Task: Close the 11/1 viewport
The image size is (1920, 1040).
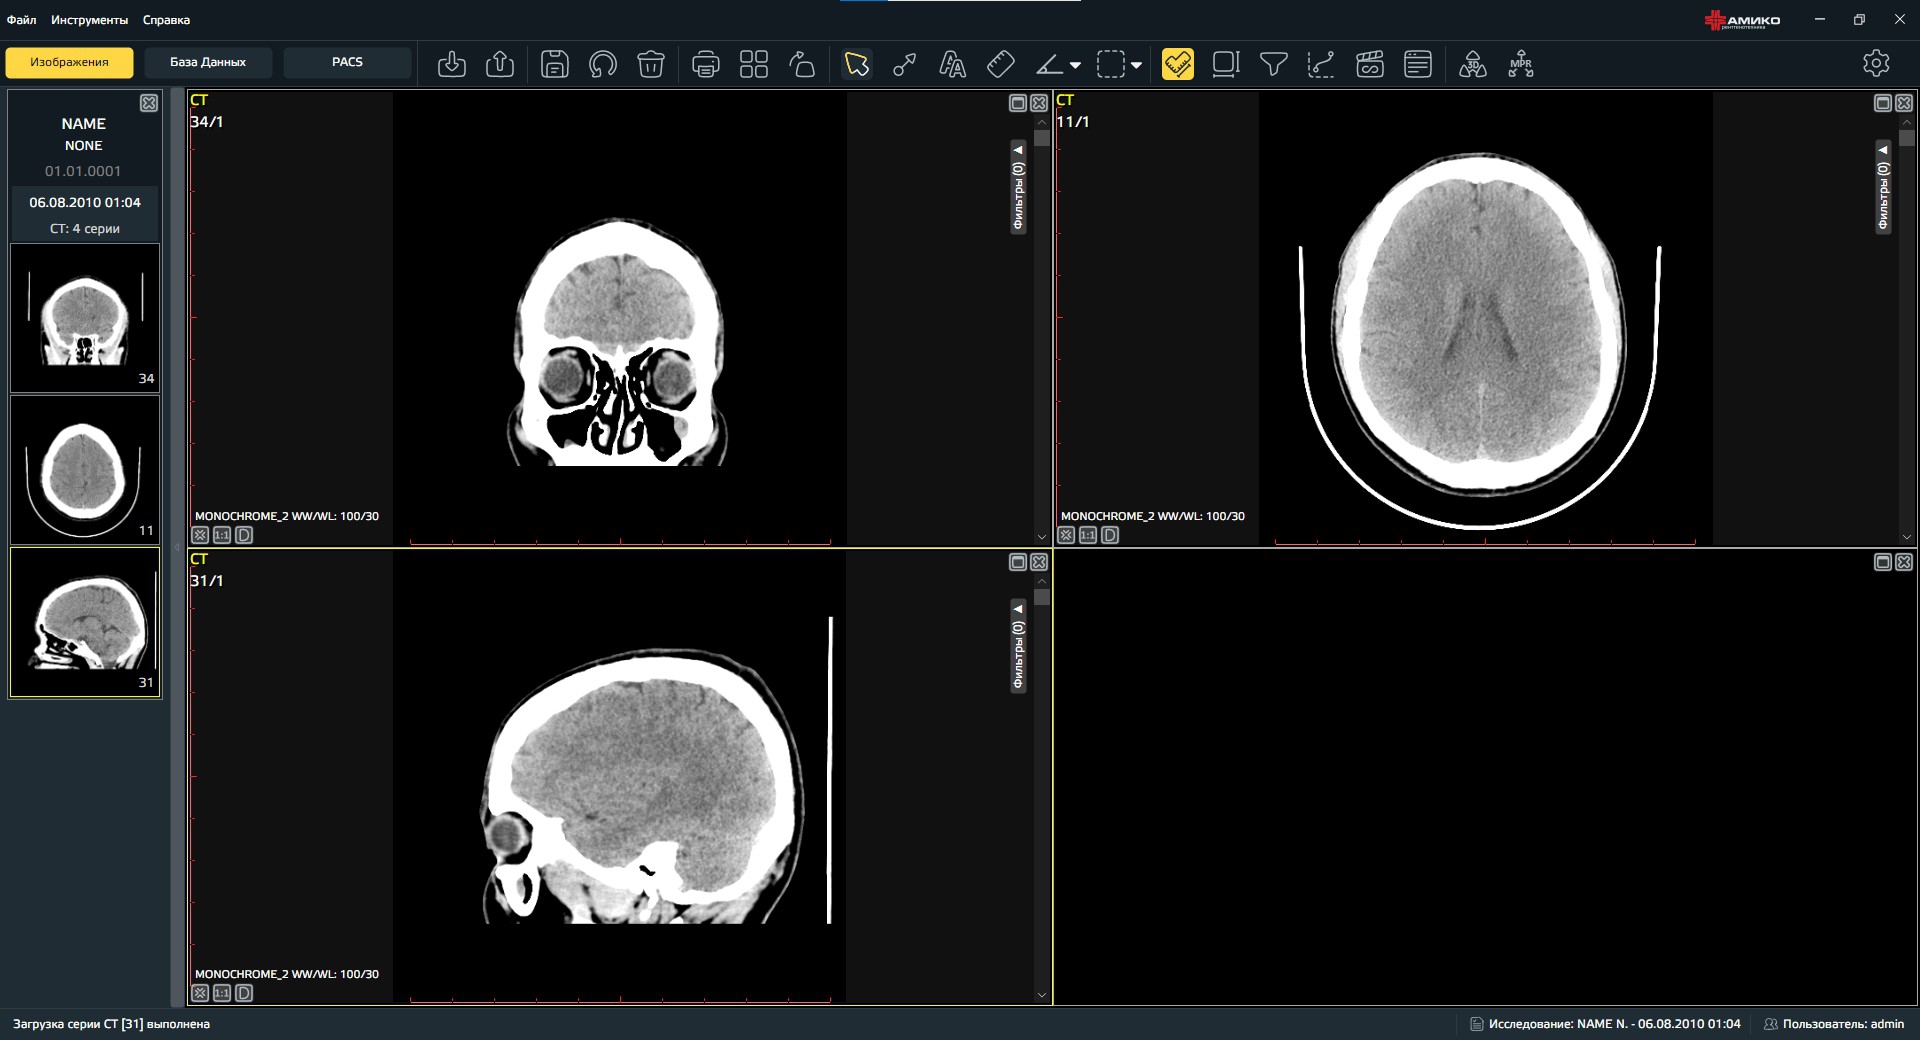Action: [1904, 103]
